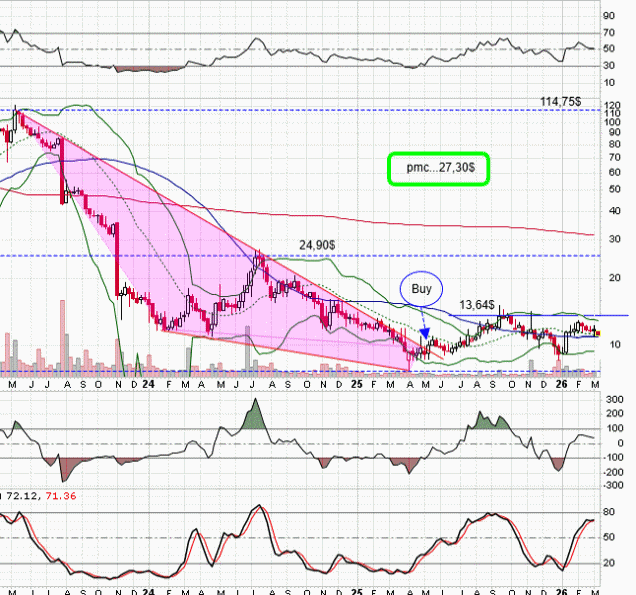Click the 114,75$ resistance label

tap(560, 101)
